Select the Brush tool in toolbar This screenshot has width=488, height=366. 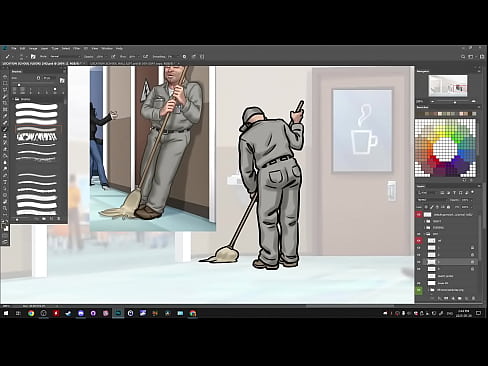[x=5, y=129]
